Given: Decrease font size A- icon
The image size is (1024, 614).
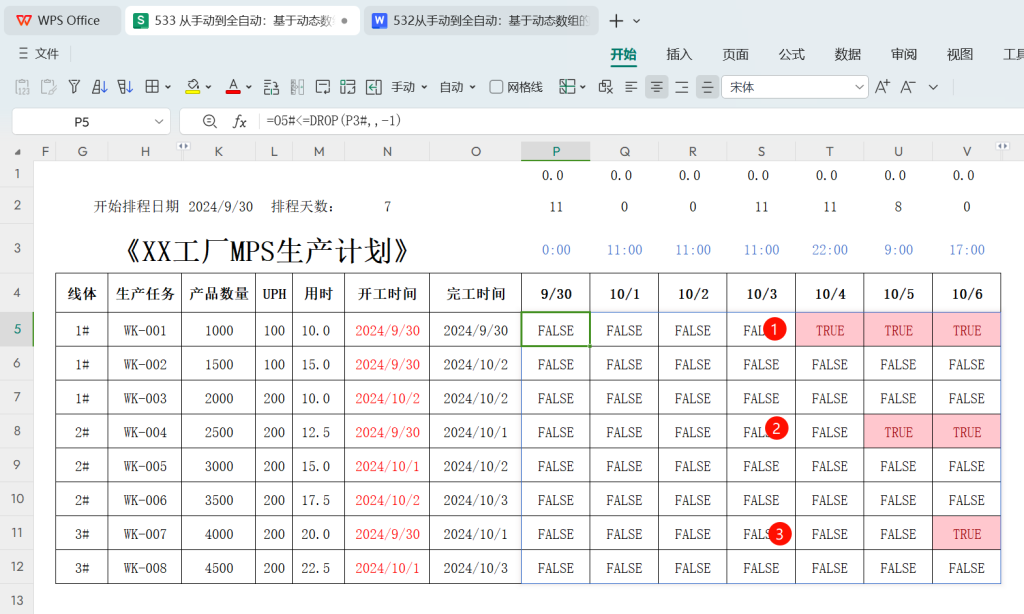Looking at the screenshot, I should 908,87.
